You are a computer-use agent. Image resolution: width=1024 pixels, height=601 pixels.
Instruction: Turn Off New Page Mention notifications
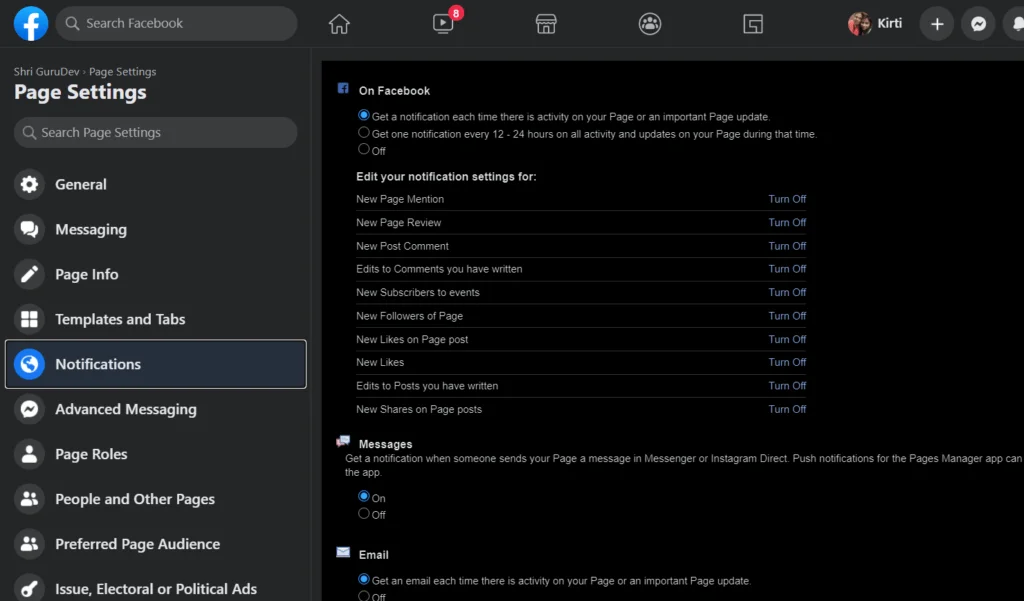[x=787, y=199]
